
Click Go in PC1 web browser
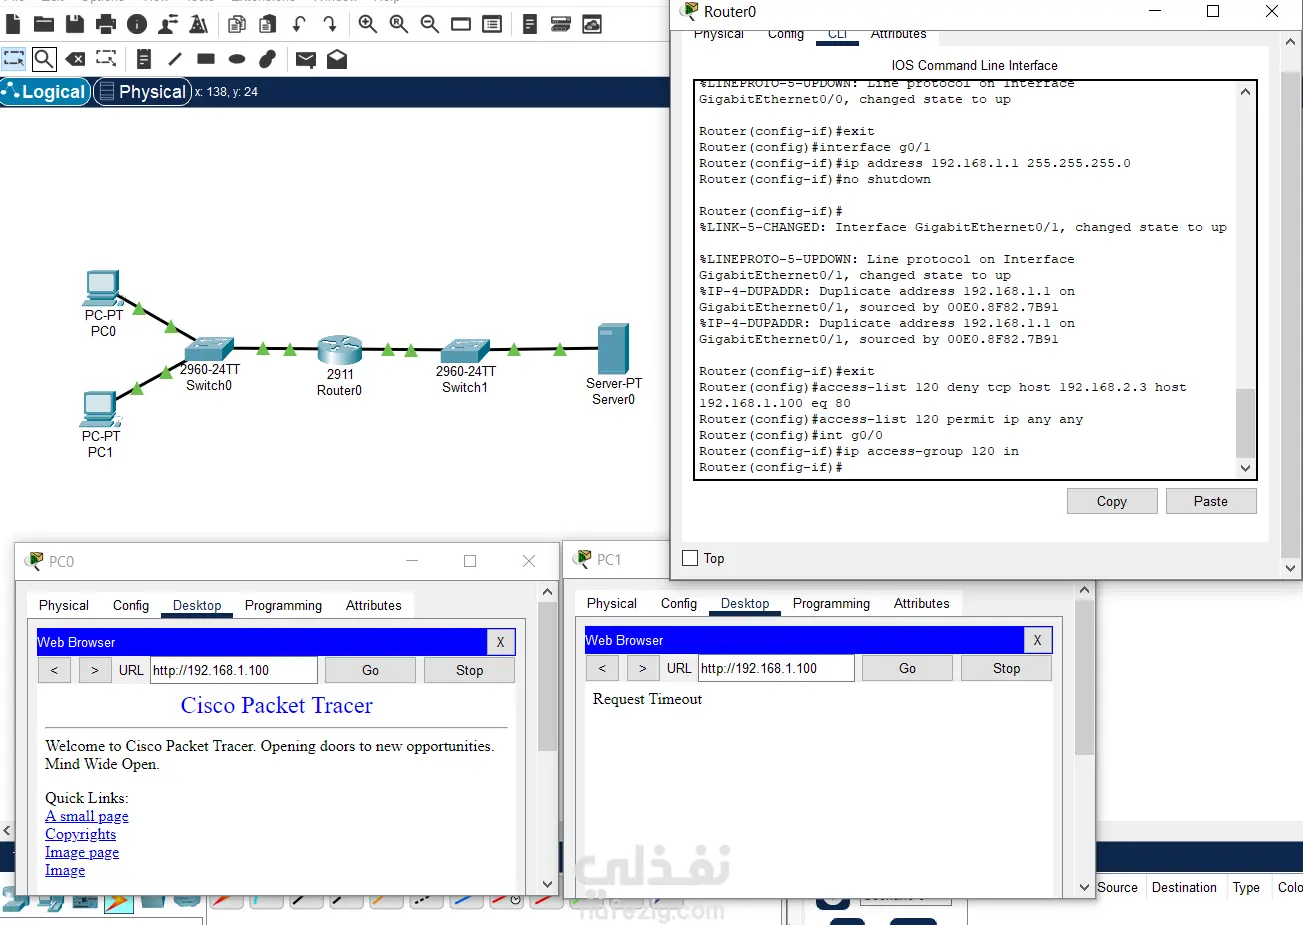click(908, 668)
